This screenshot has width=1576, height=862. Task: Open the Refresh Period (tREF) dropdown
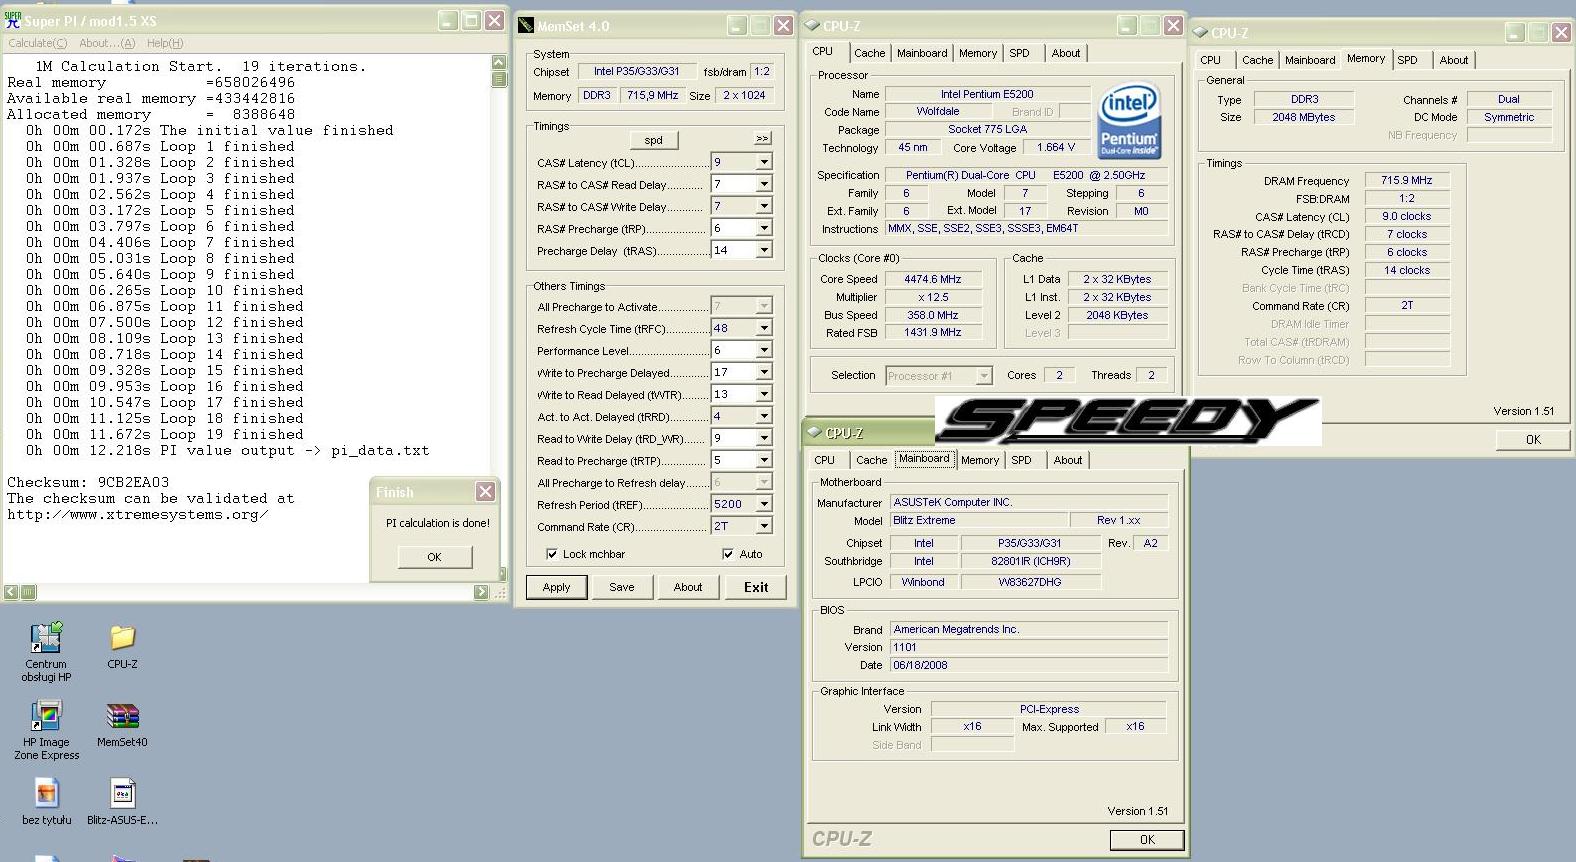click(764, 504)
